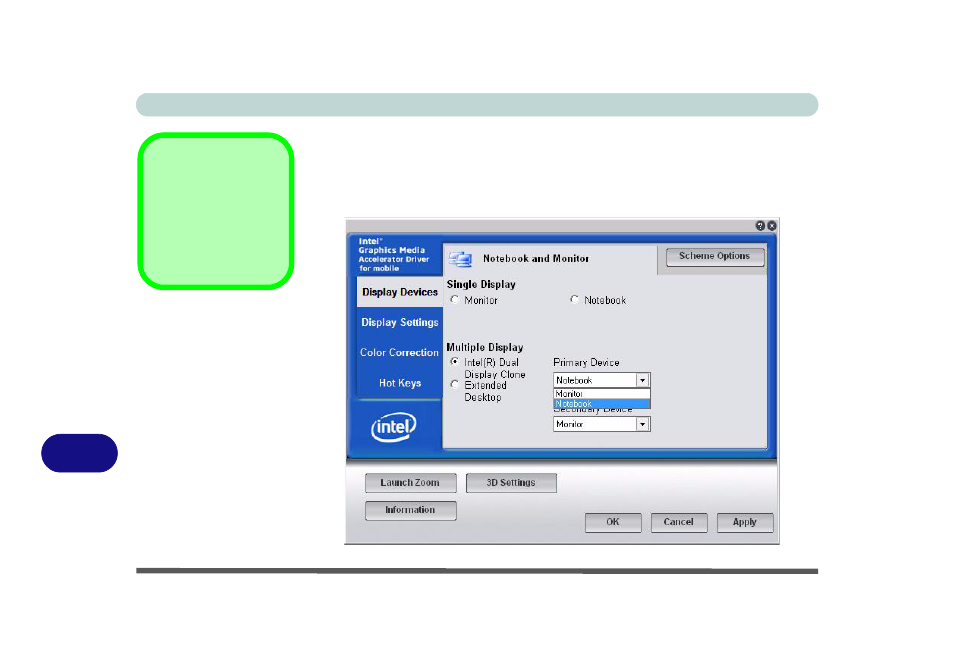Select the Monitor single display radio button
Viewport: 954px width, 672px height.
pyautogui.click(x=454, y=299)
